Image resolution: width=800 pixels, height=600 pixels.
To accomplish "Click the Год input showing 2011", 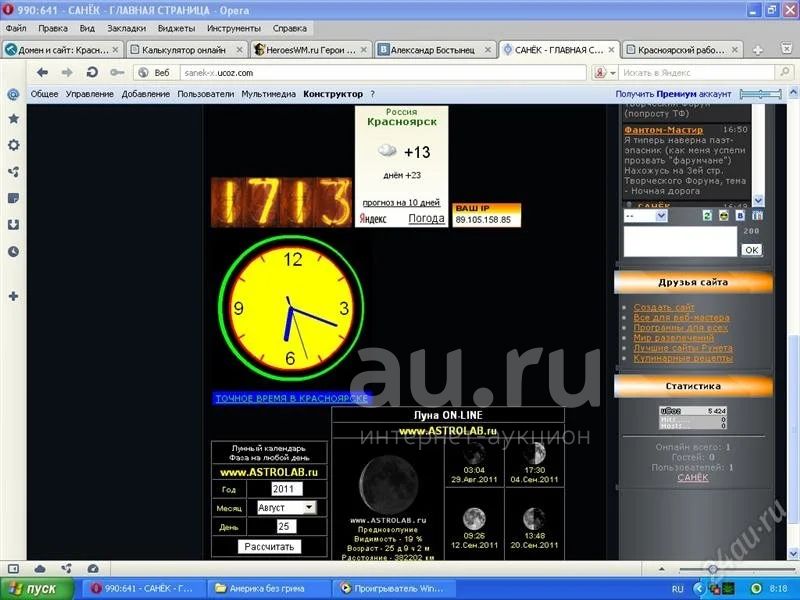I will click(287, 489).
